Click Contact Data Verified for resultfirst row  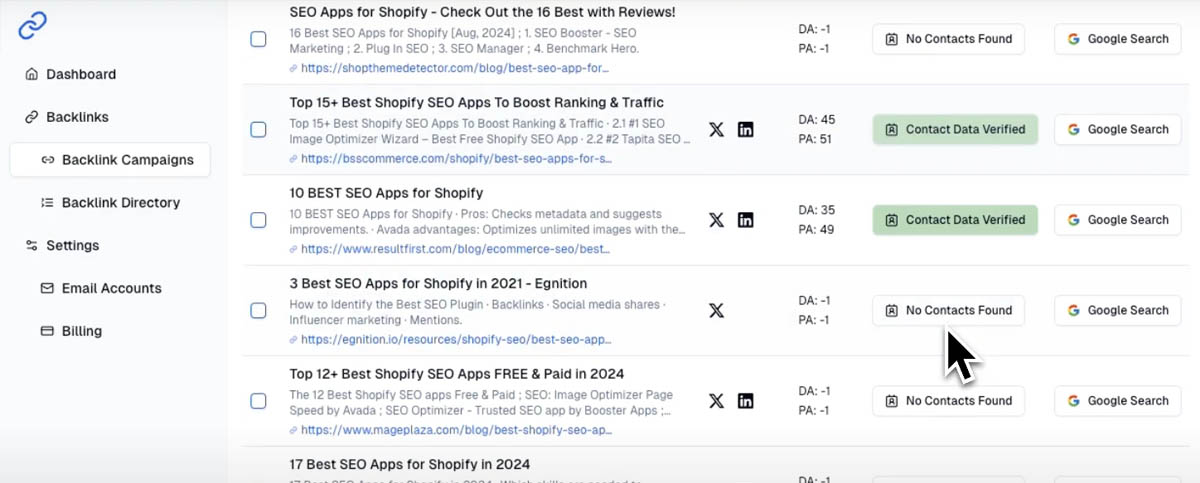(955, 220)
